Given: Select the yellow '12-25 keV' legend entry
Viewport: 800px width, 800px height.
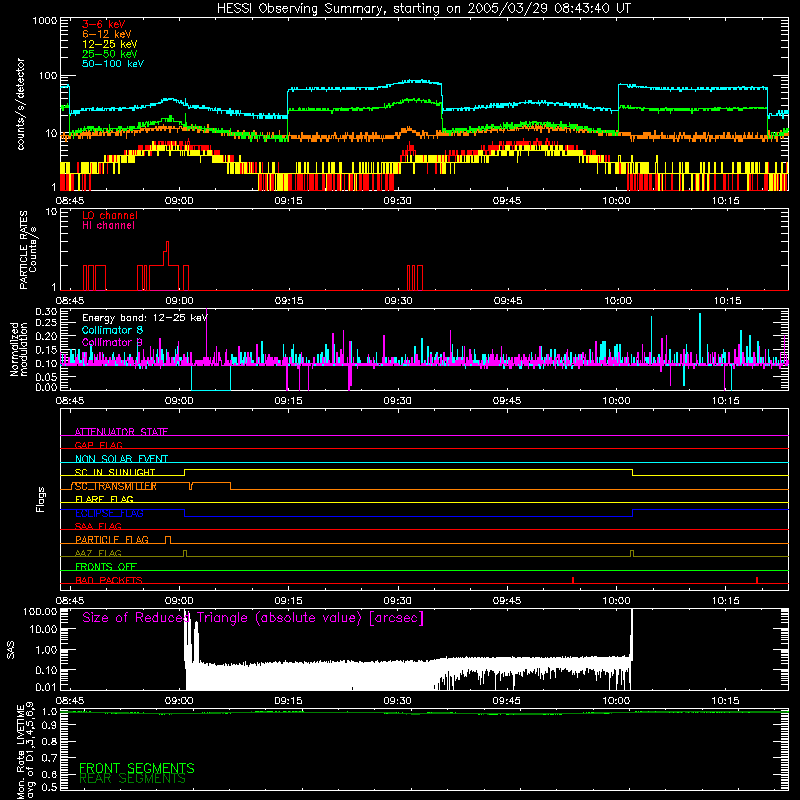Looking at the screenshot, I should [x=110, y=44].
